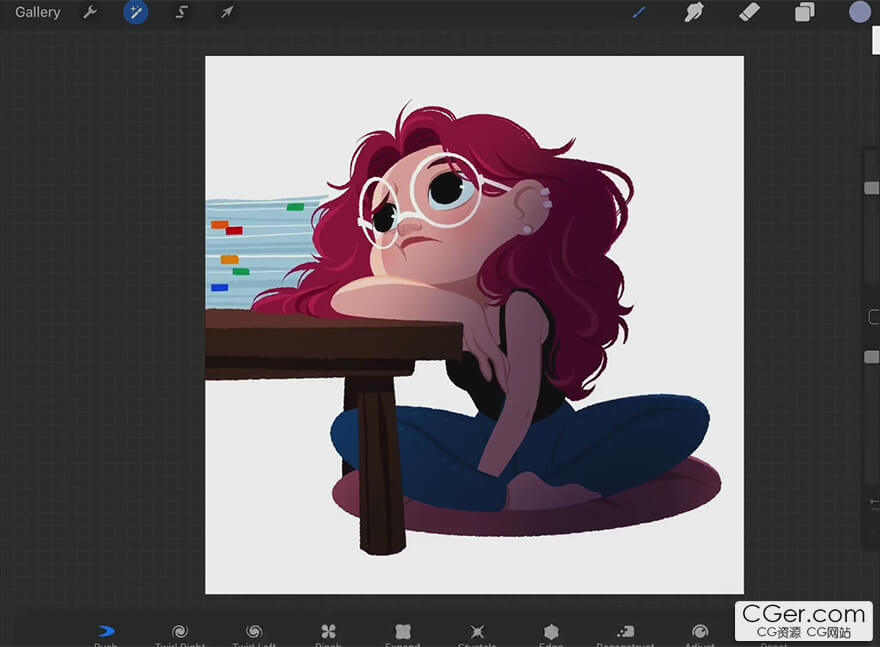This screenshot has width=880, height=647.
Task: Open the Layers panel
Action: (x=804, y=12)
